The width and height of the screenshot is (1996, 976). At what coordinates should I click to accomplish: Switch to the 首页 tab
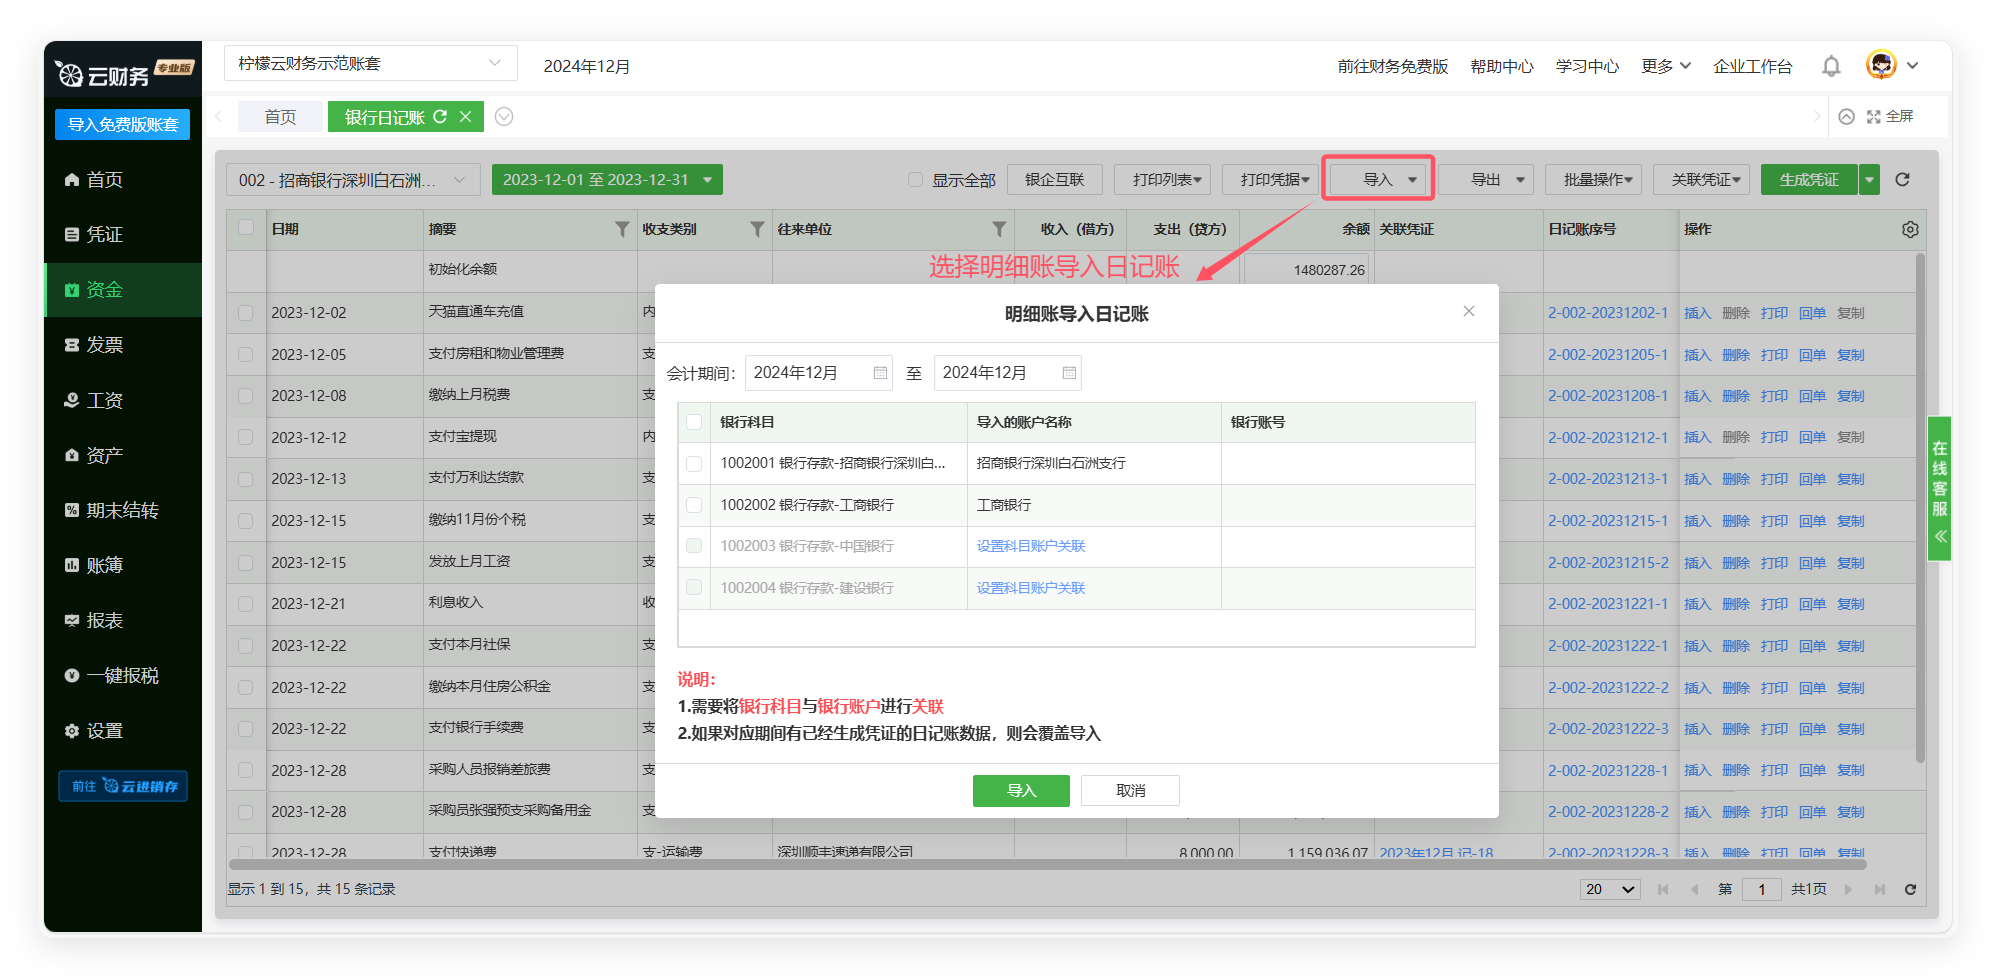click(x=280, y=117)
